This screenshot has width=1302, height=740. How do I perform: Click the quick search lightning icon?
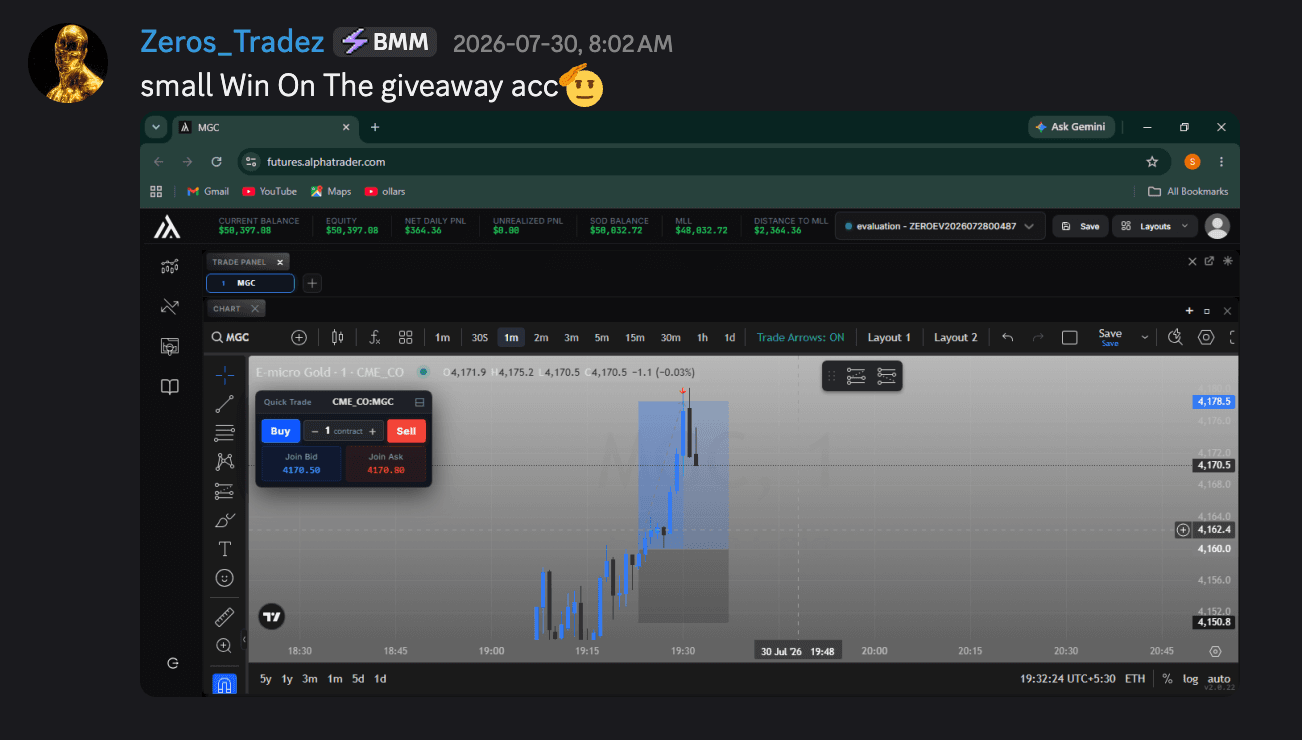tap(1176, 337)
